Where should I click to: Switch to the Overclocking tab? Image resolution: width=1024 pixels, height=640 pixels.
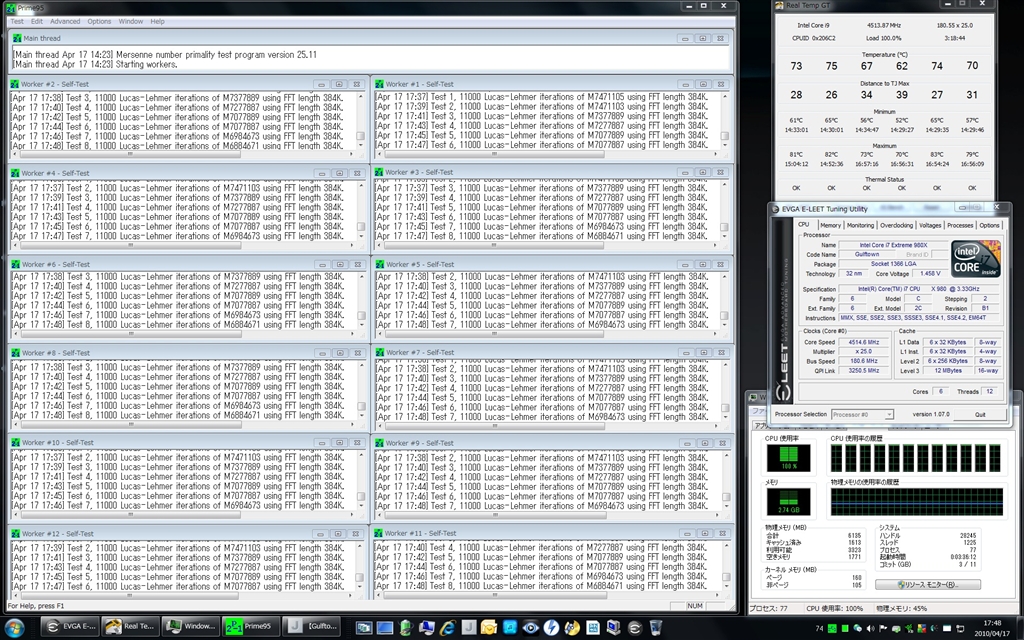(896, 225)
